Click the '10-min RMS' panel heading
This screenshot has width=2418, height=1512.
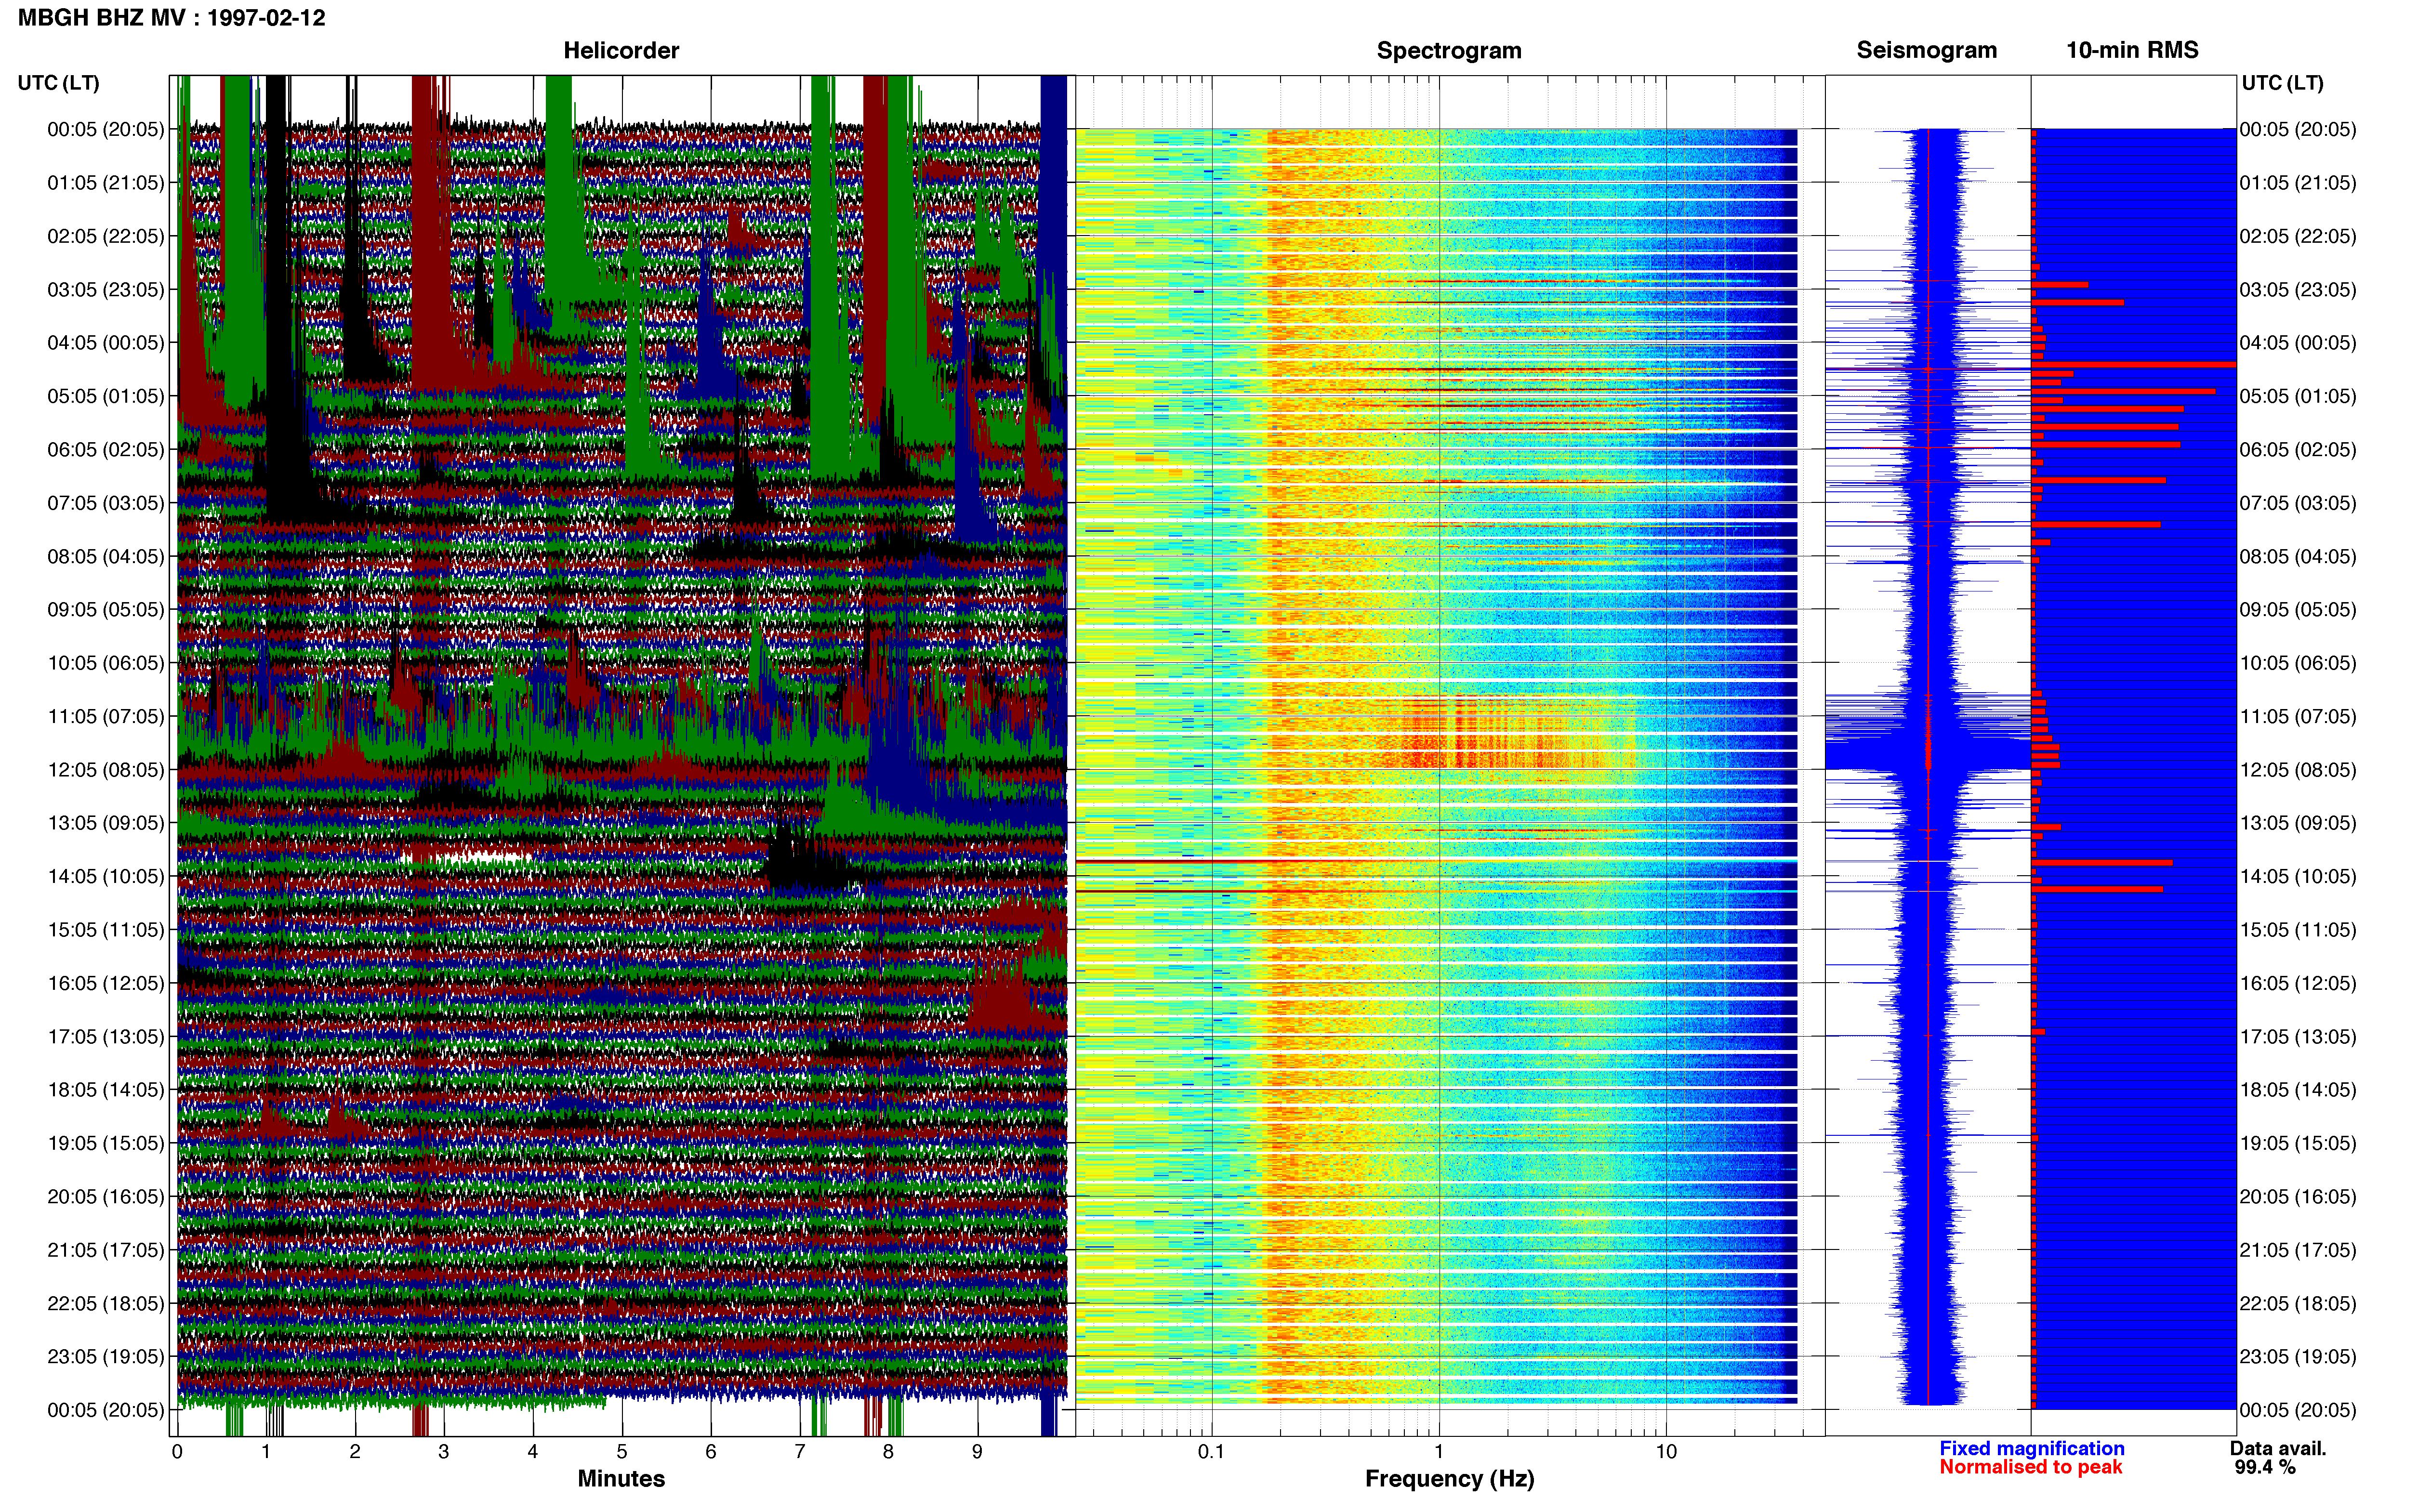click(2132, 50)
